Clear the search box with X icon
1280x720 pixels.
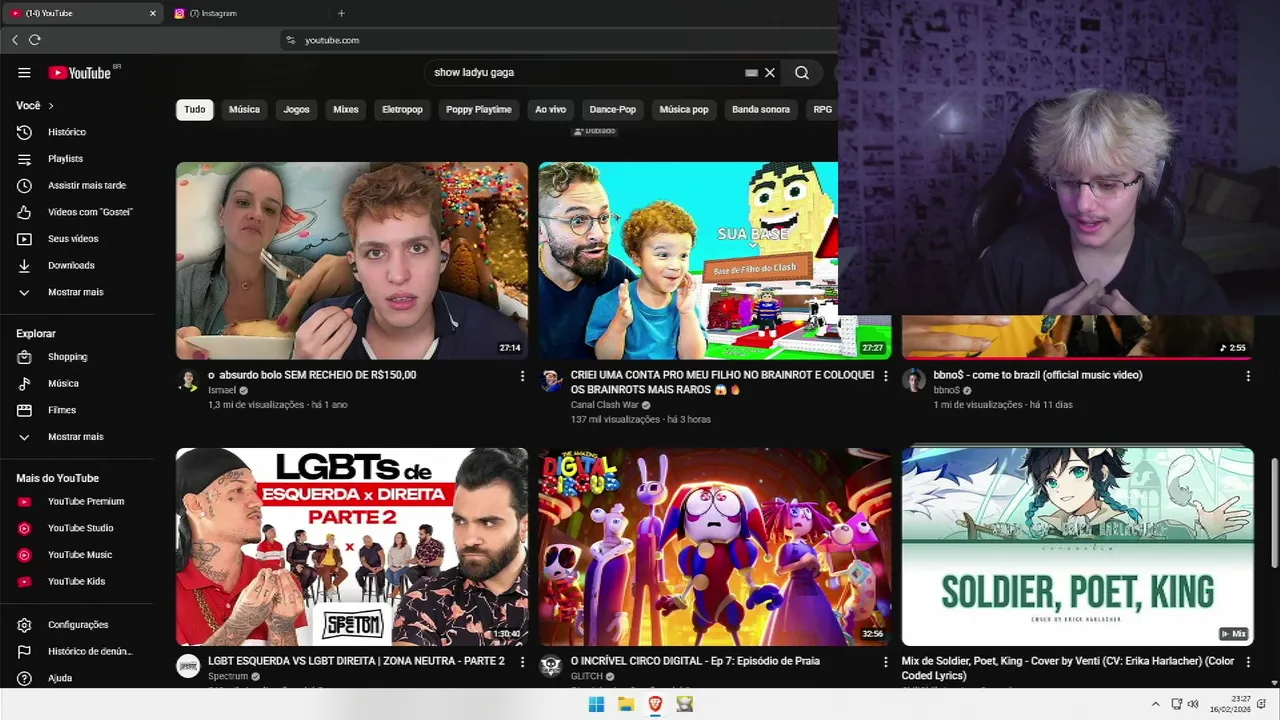(770, 73)
